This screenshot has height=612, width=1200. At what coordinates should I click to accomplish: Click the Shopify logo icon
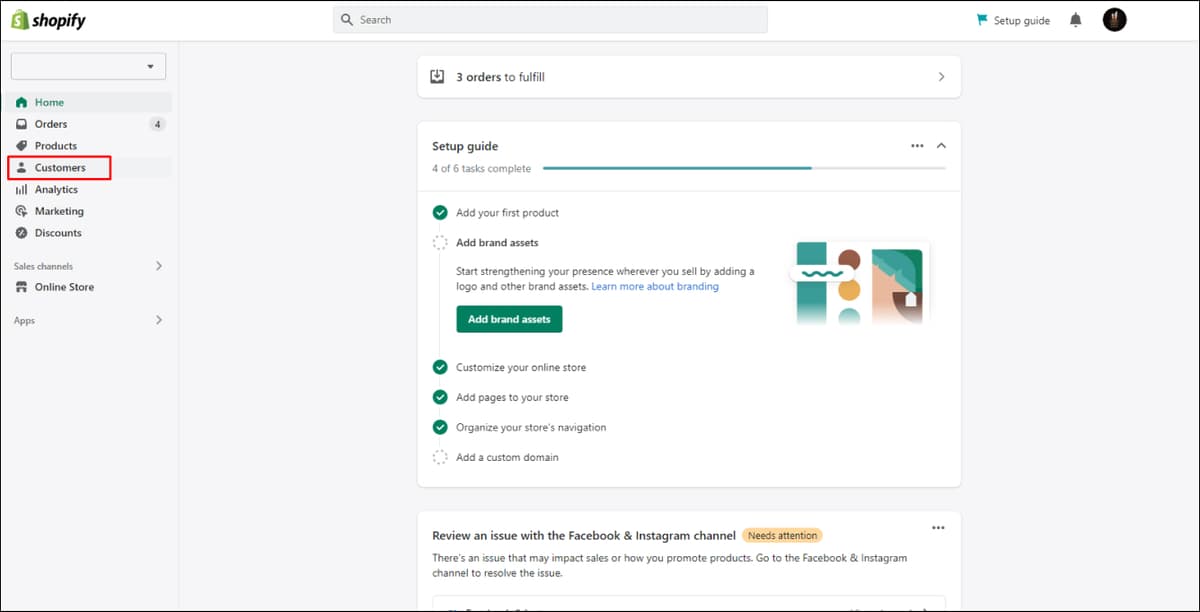20,19
